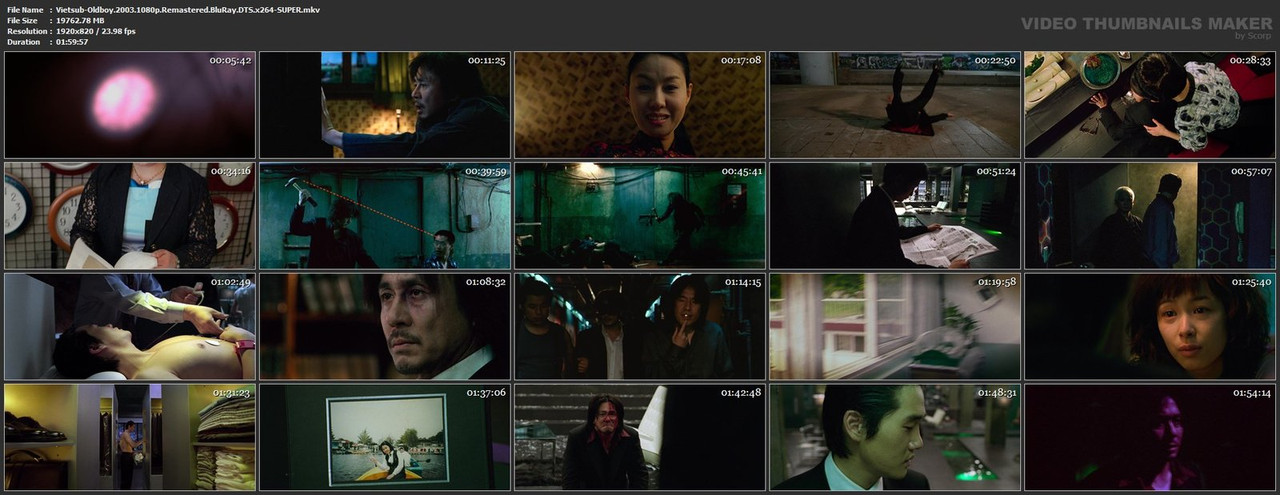Select the duration value 01:59:57
Screen dimensions: 1280x495
click(73, 42)
